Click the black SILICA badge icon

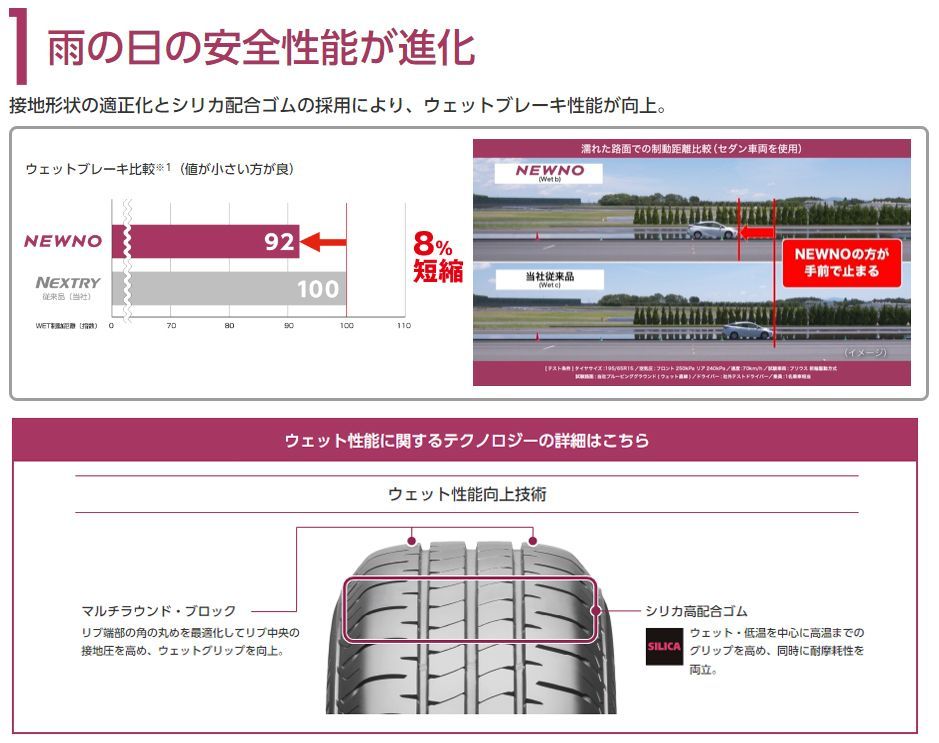point(664,646)
